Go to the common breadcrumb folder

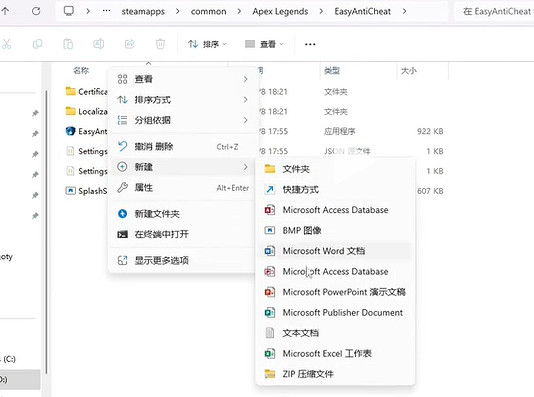tap(208, 12)
